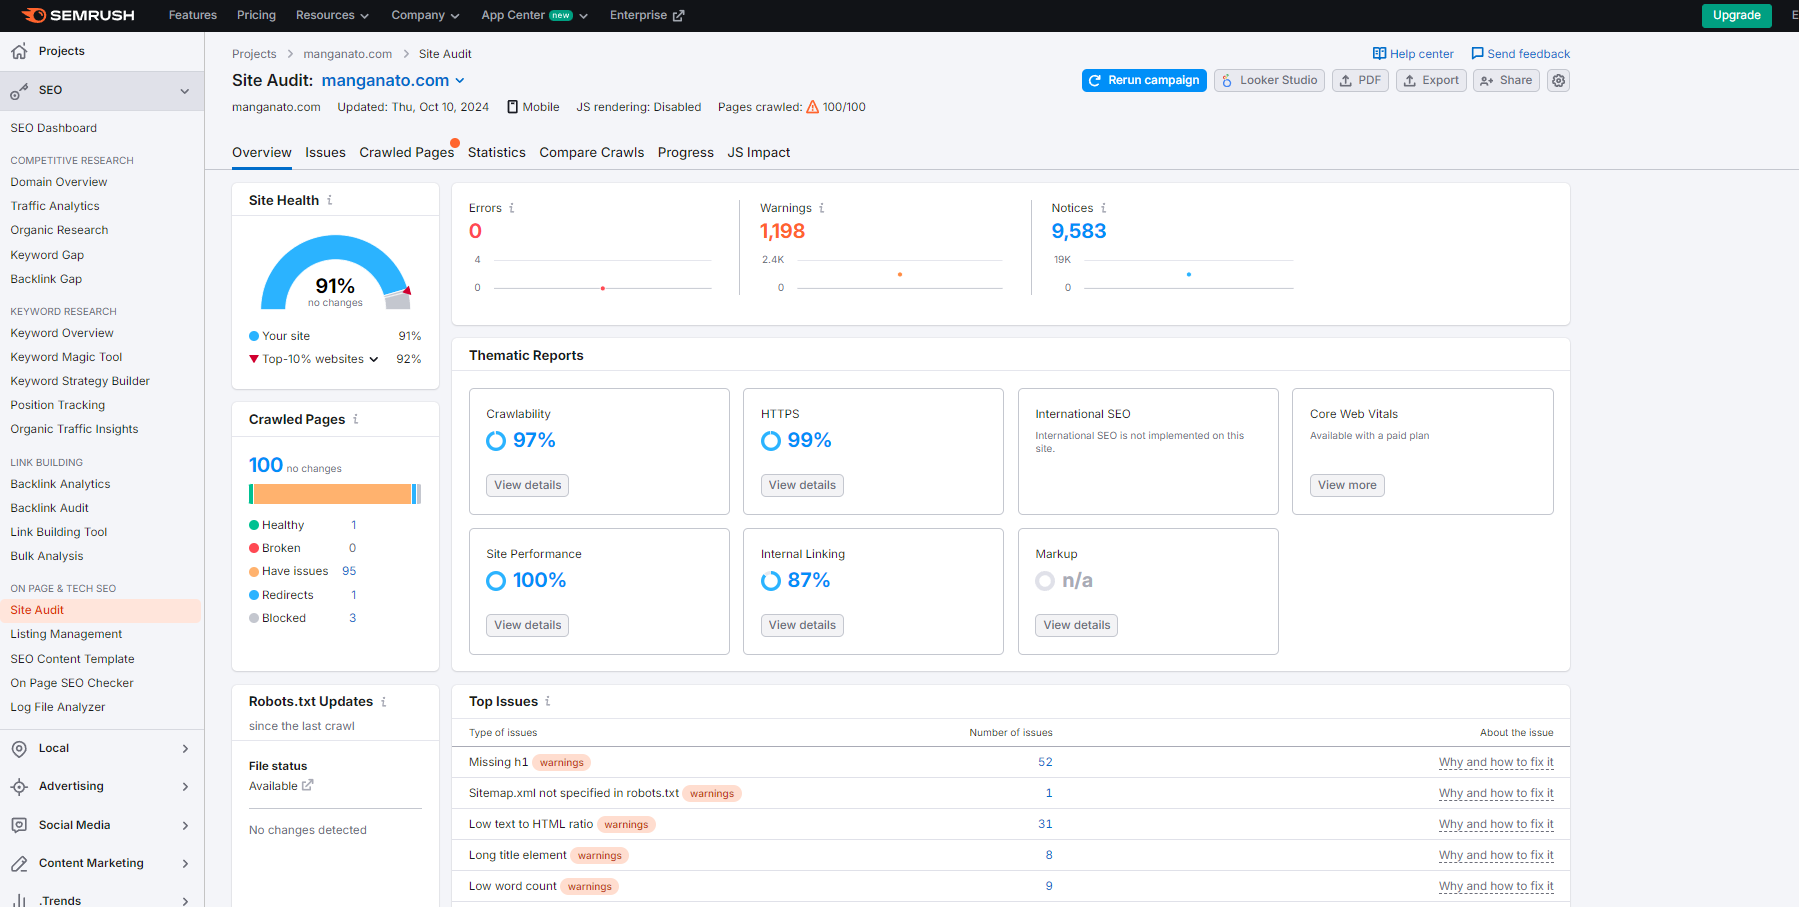This screenshot has height=907, width=1799.
Task: Click the Mobile device icon
Action: coord(513,107)
